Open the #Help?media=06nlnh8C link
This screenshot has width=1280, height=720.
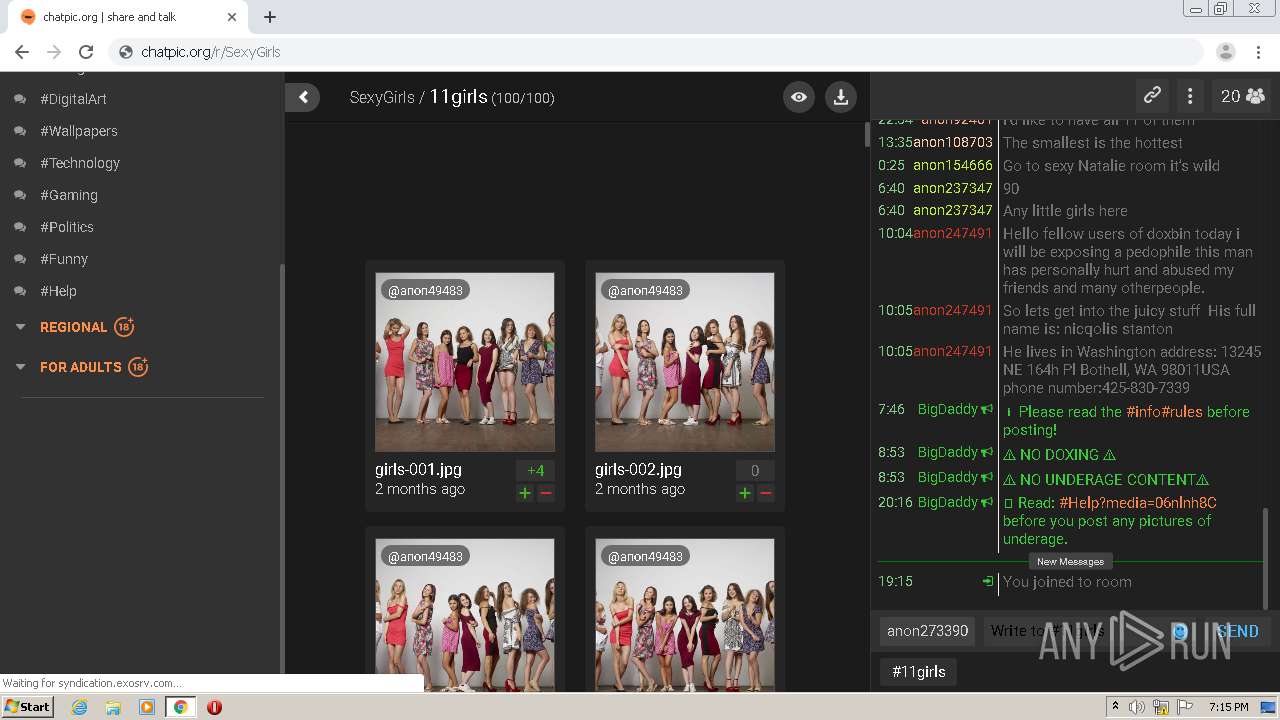point(1138,503)
